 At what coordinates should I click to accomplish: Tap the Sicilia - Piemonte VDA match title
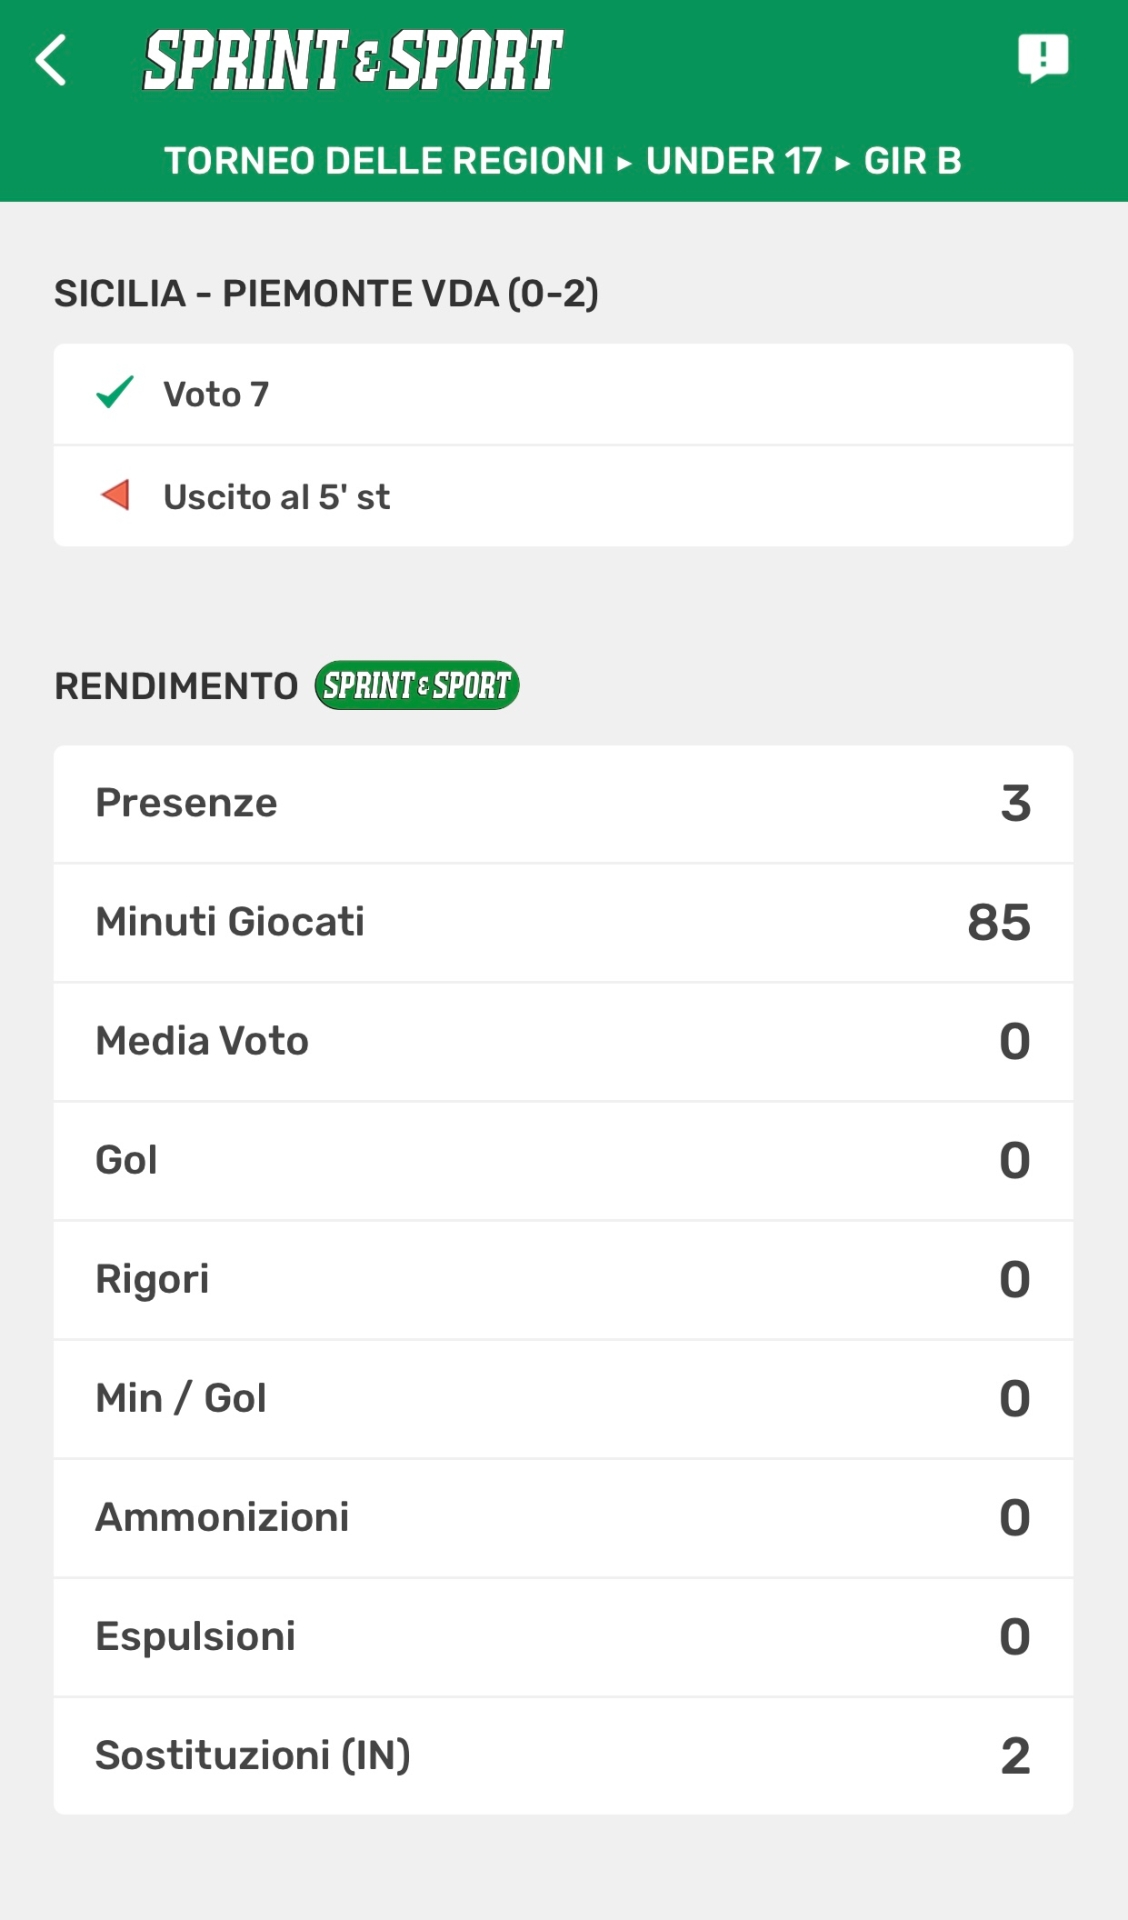[x=326, y=294]
